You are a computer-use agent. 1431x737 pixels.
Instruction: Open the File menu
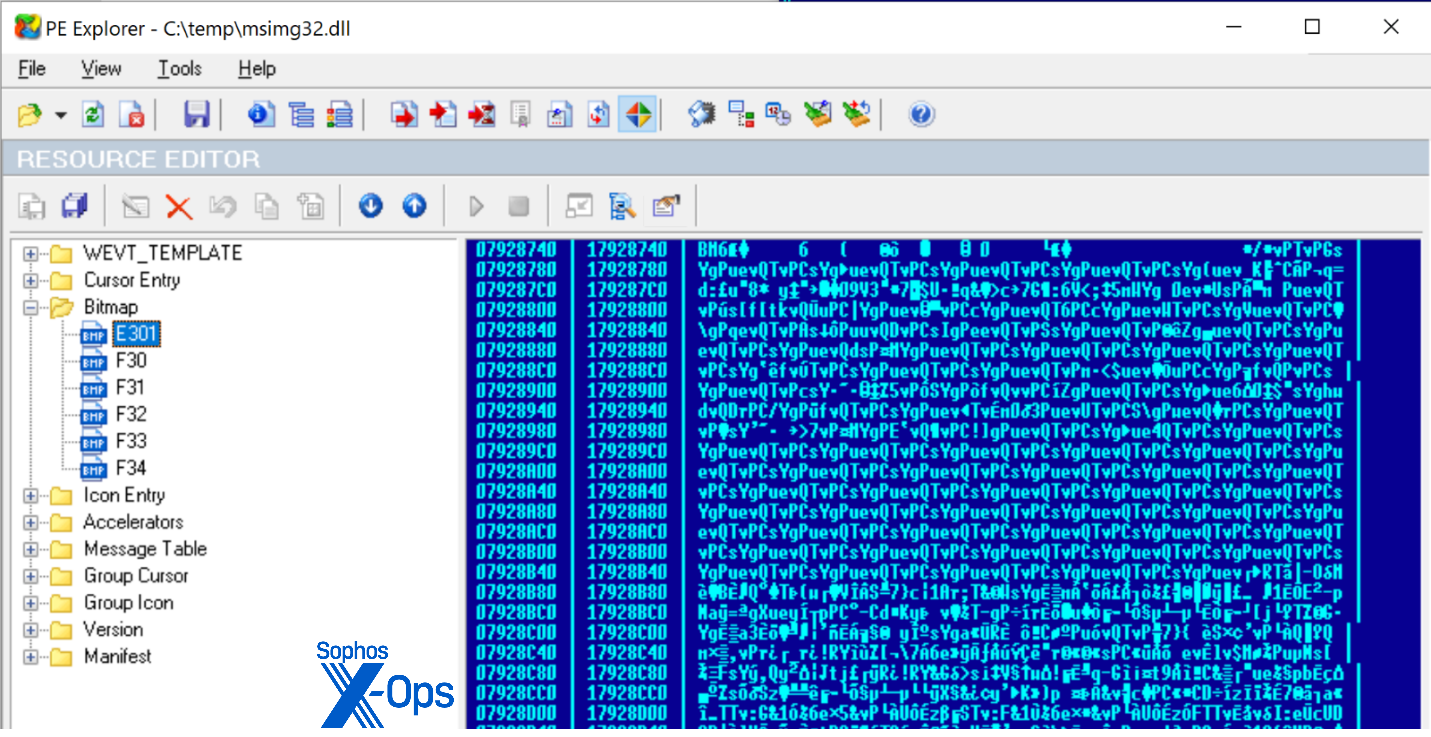tap(32, 68)
